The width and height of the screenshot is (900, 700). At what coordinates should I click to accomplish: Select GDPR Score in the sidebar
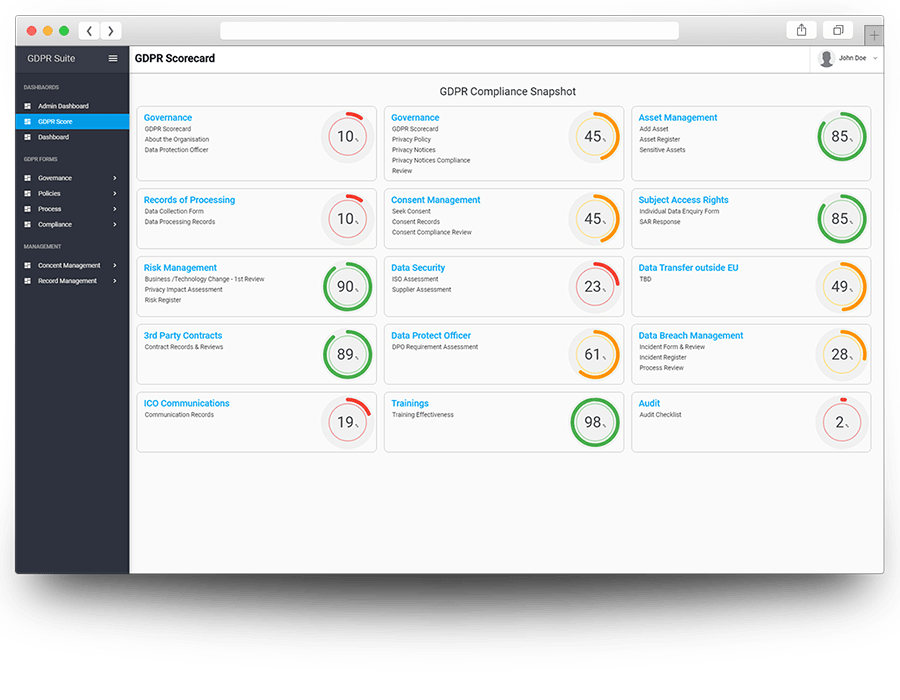[55, 122]
